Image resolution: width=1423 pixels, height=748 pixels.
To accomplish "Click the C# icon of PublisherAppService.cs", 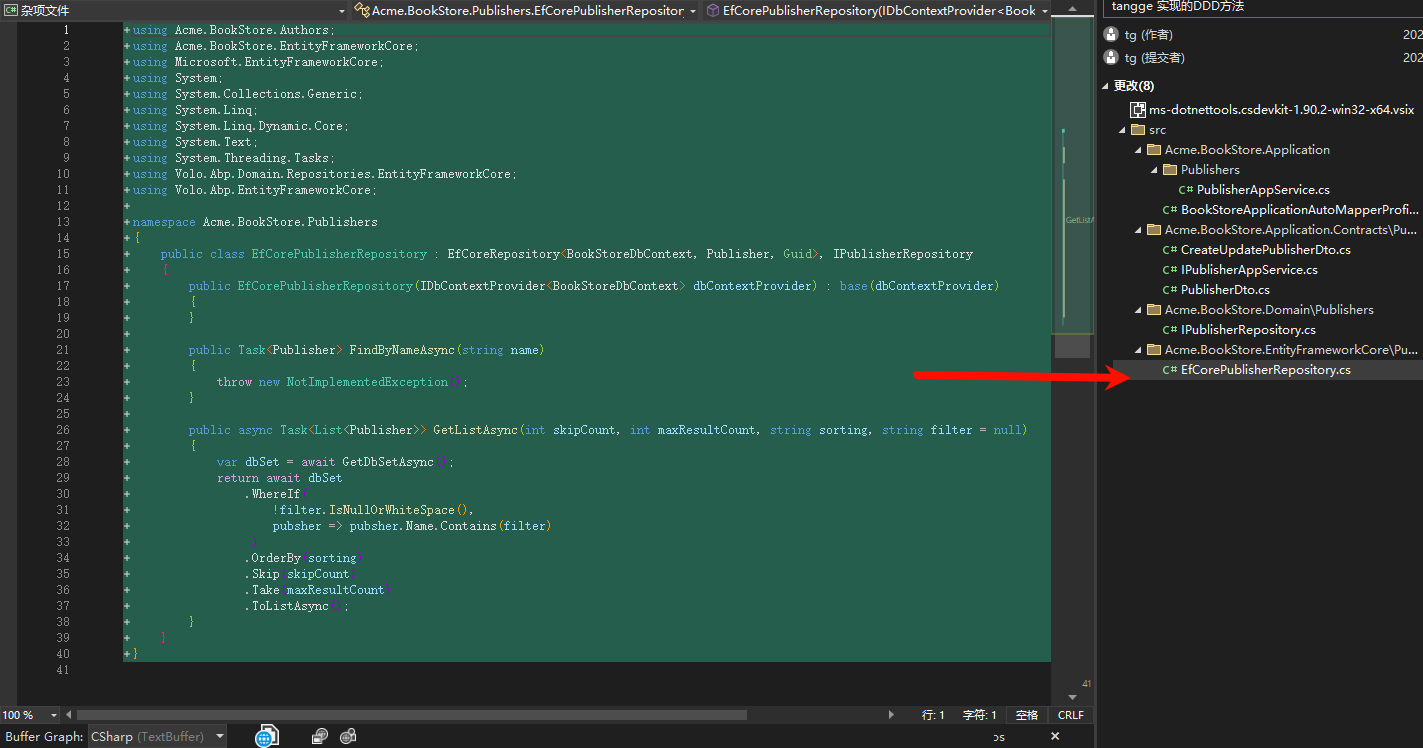I will click(1185, 190).
